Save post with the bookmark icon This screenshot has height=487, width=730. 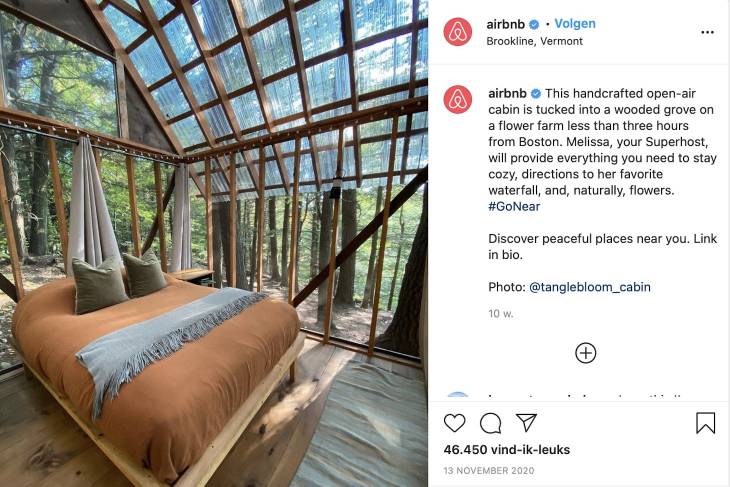tap(705, 423)
